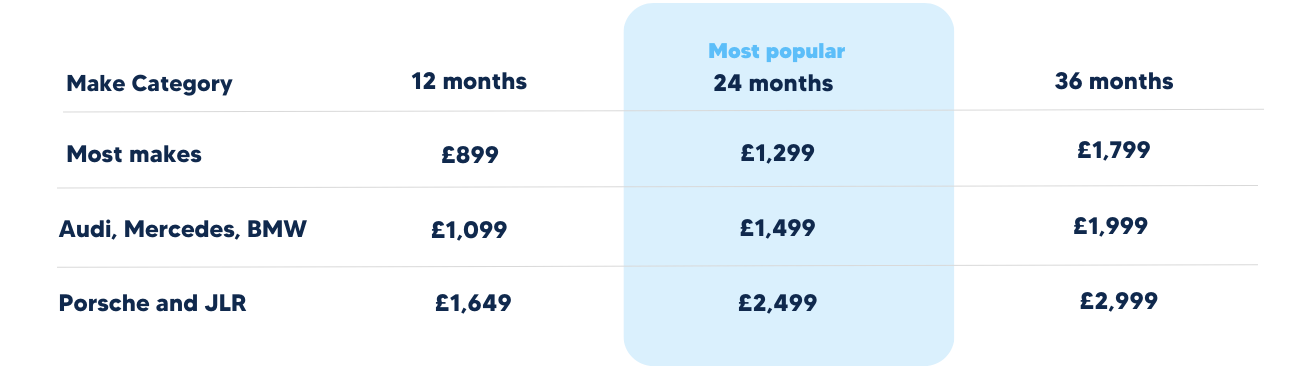This screenshot has height=367, width=1311.
Task: Click the Porsche and JLR row label
Action: click(x=153, y=303)
